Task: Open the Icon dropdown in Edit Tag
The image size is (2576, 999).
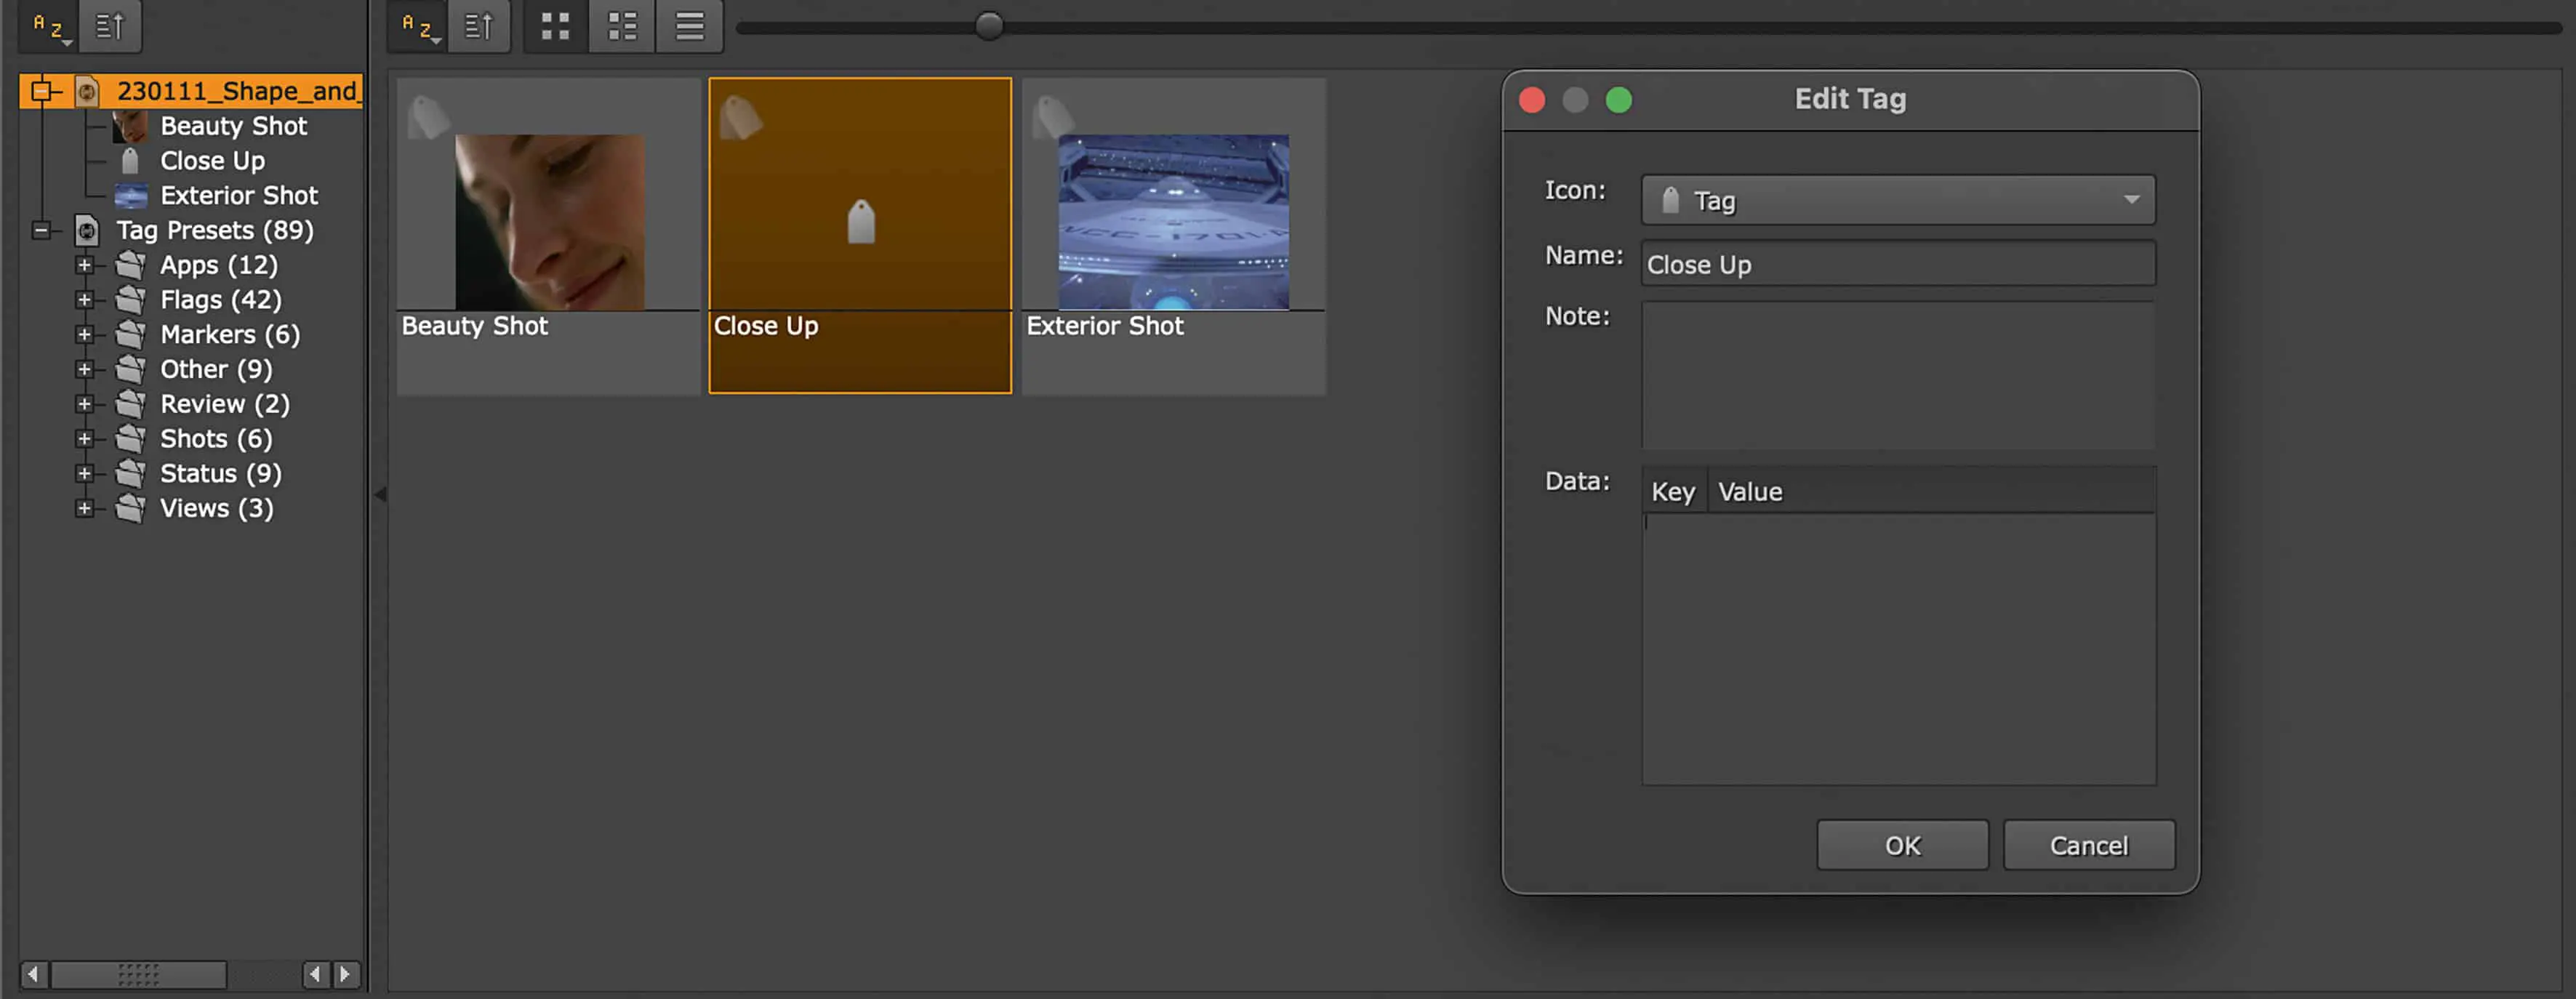Action: point(1897,200)
